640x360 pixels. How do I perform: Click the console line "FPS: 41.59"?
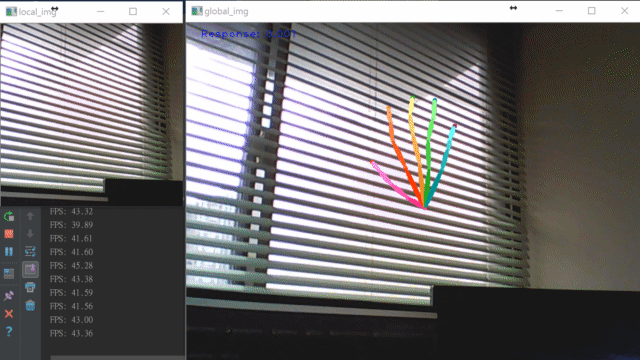(71, 293)
